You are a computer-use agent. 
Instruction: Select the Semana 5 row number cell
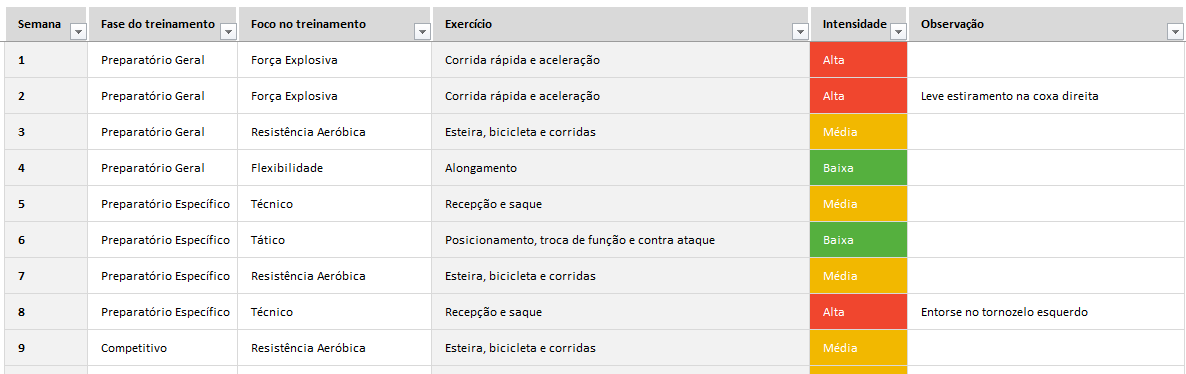point(46,204)
